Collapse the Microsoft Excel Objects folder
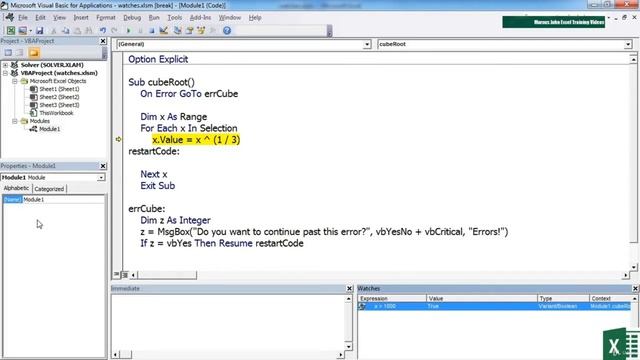The height and width of the screenshot is (360, 640). pyautogui.click(x=15, y=81)
